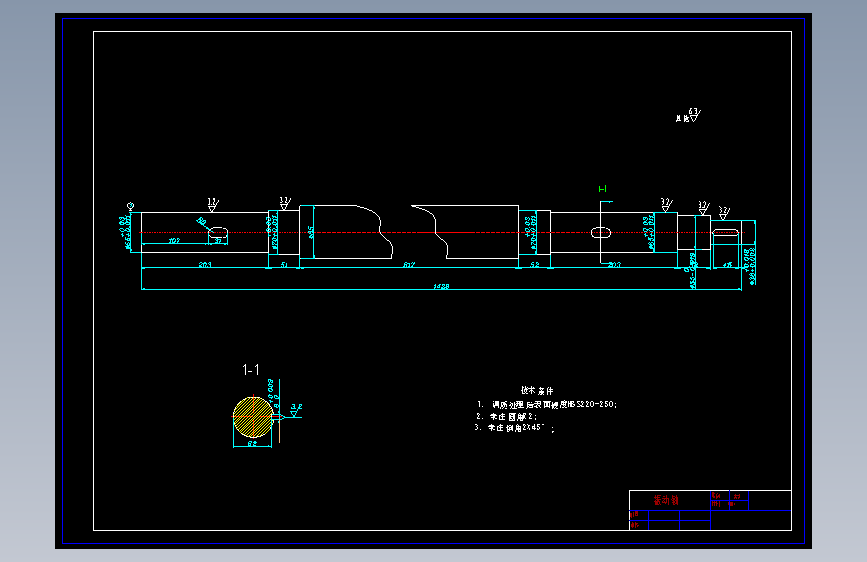This screenshot has height=562, width=867.
Task: Click the left break line curve of shaft
Action: pyautogui.click(x=379, y=230)
